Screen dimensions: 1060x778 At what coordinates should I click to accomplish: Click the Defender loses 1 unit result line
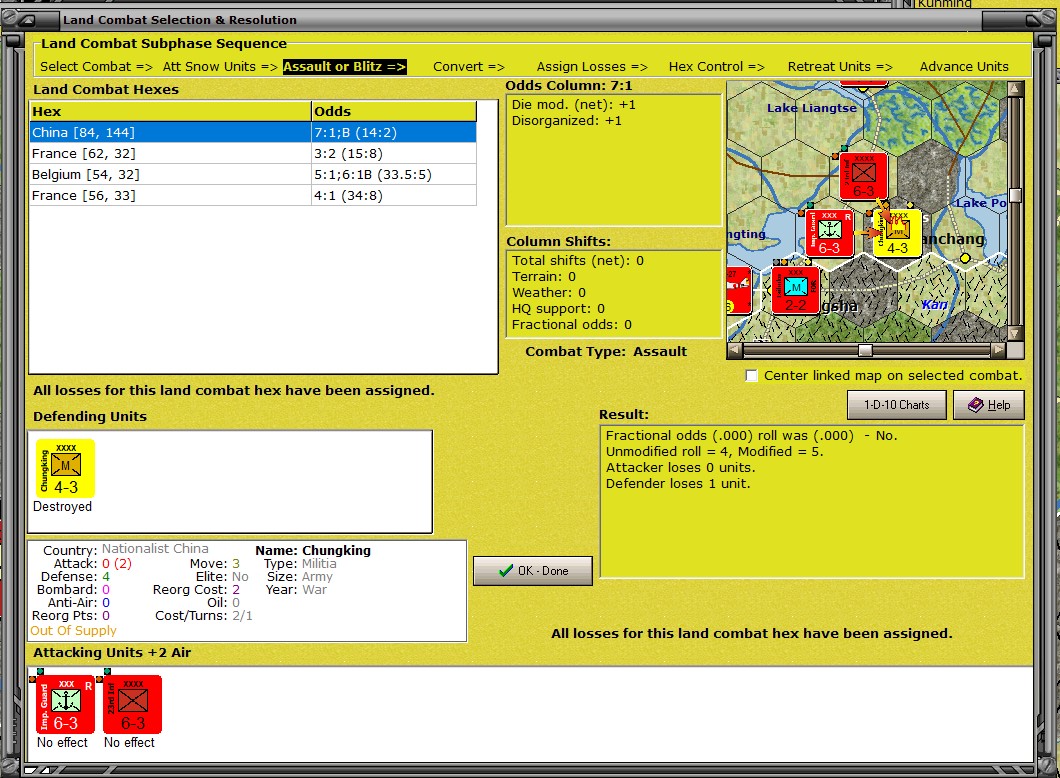click(x=678, y=483)
